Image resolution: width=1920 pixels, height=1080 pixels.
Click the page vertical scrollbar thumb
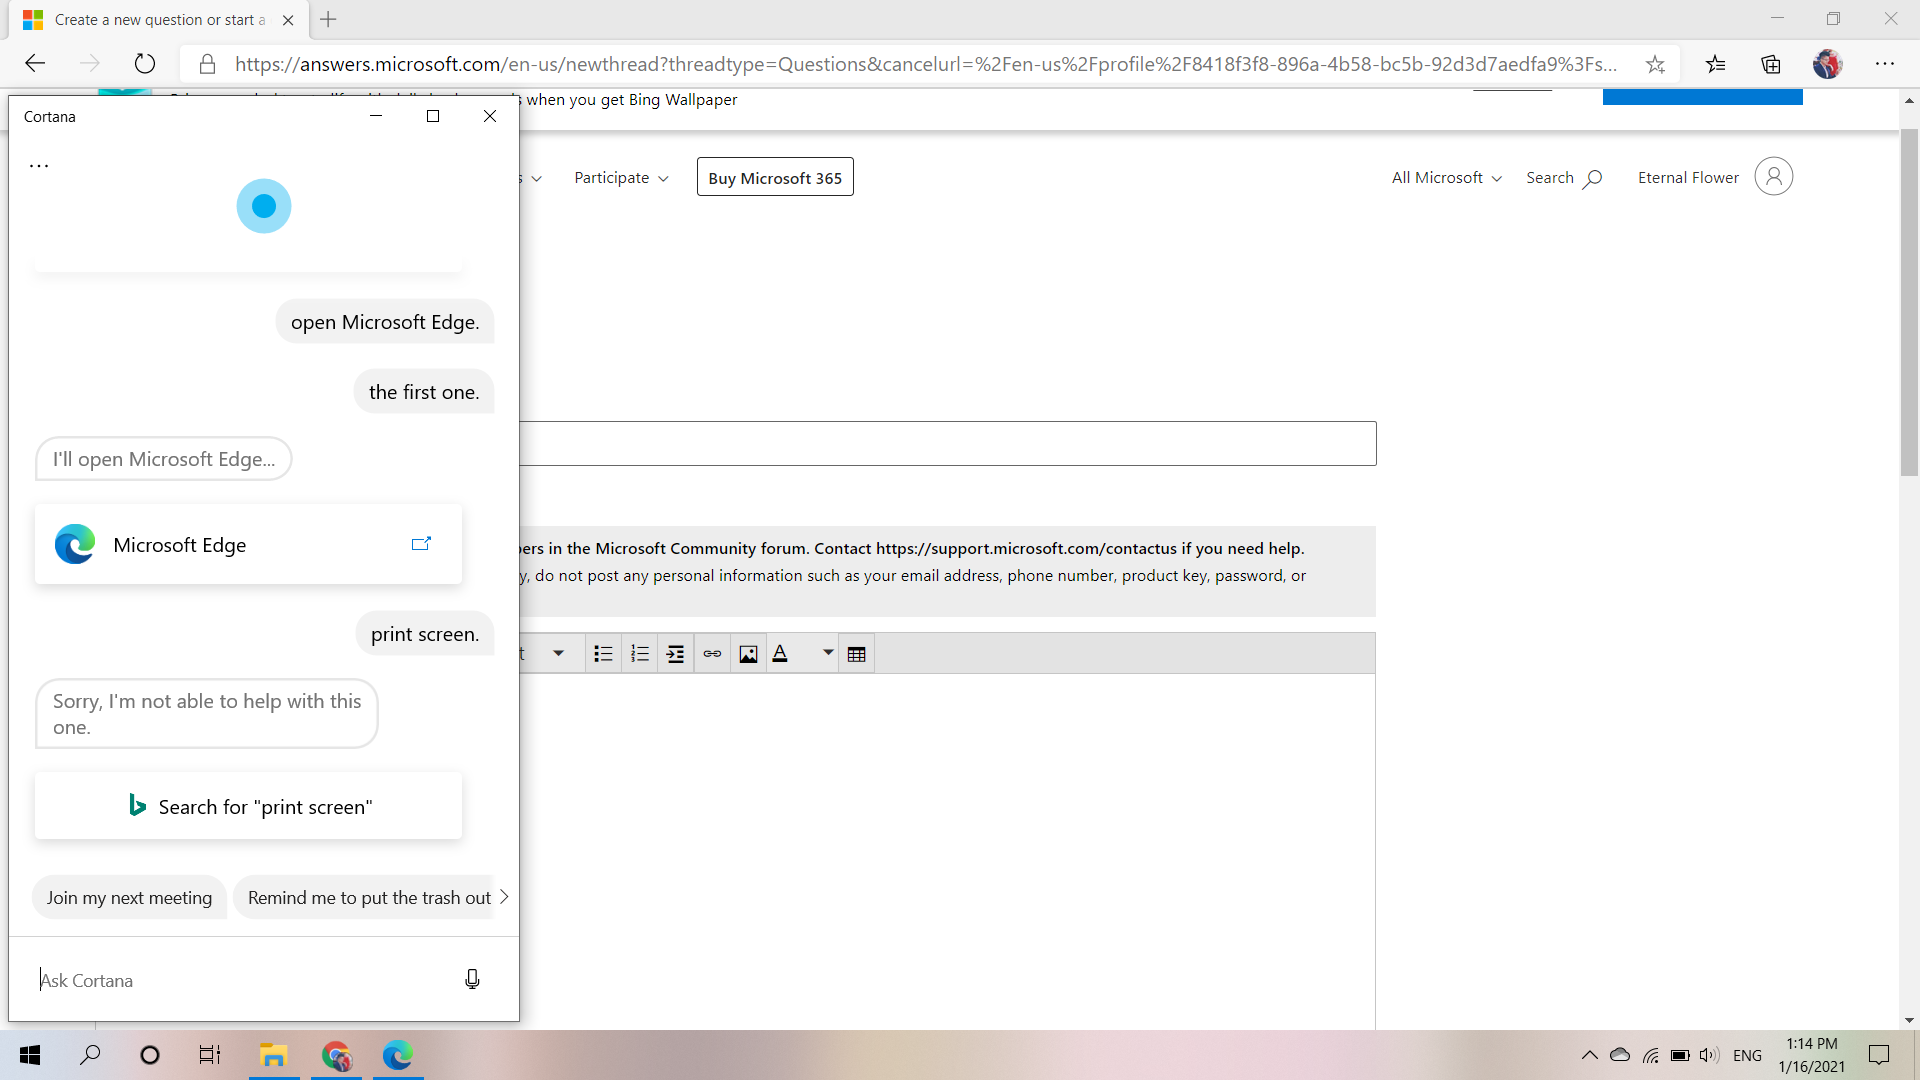pos(1909,302)
